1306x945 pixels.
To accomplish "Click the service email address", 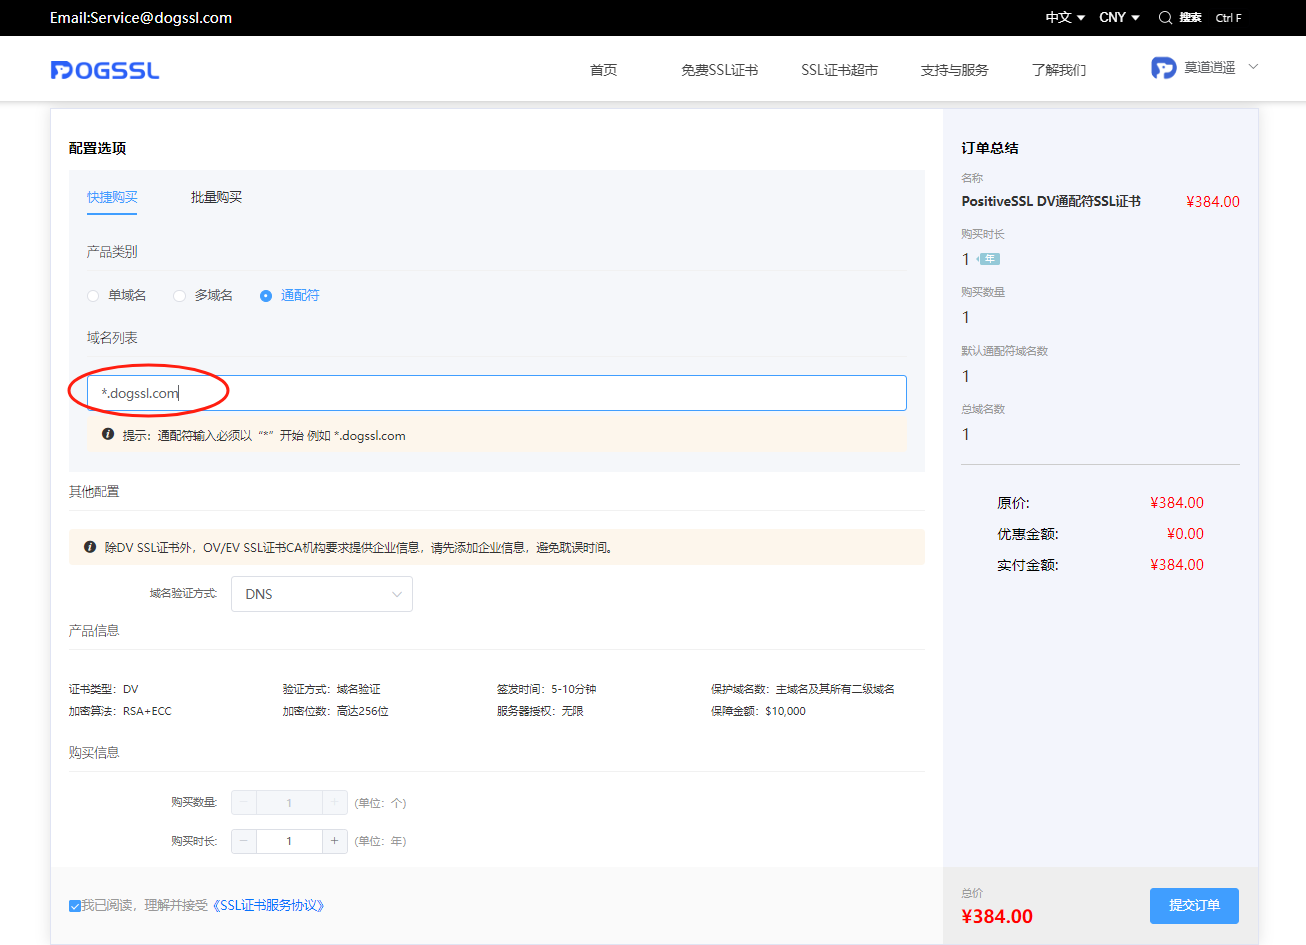I will tap(141, 18).
